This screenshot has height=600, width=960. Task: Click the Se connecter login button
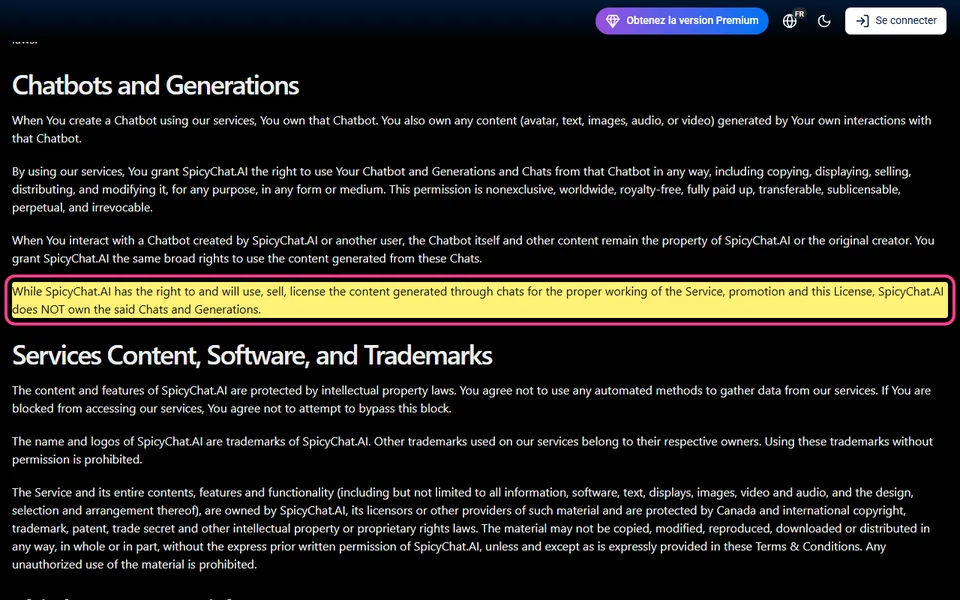click(x=896, y=21)
